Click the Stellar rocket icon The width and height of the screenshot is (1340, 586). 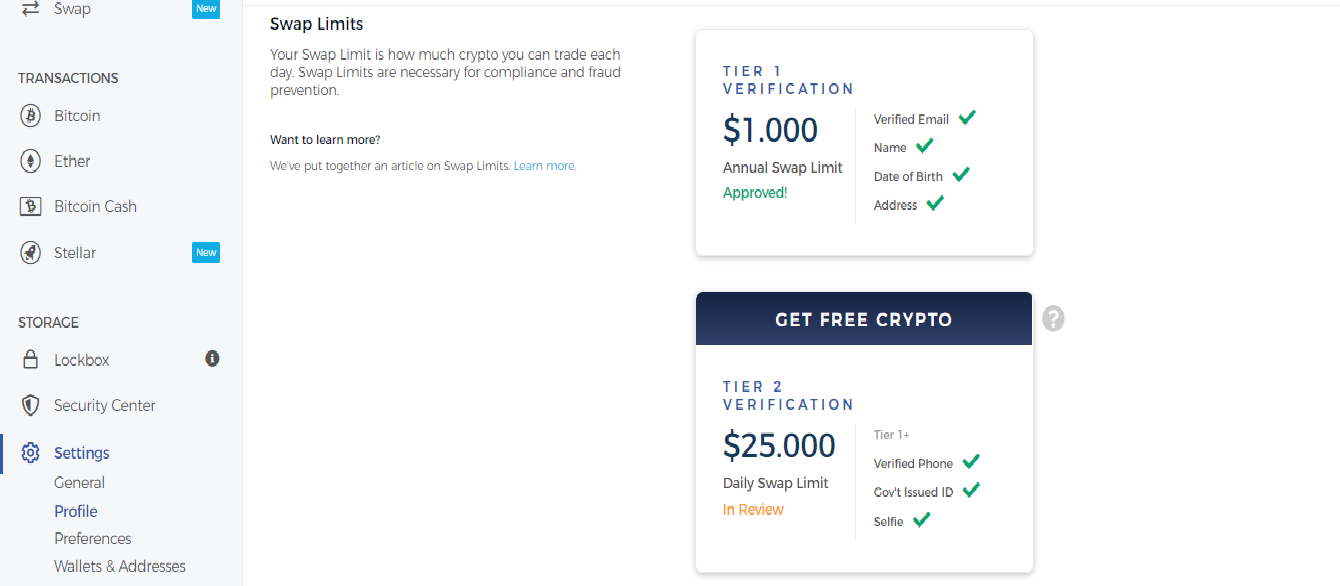(x=31, y=253)
